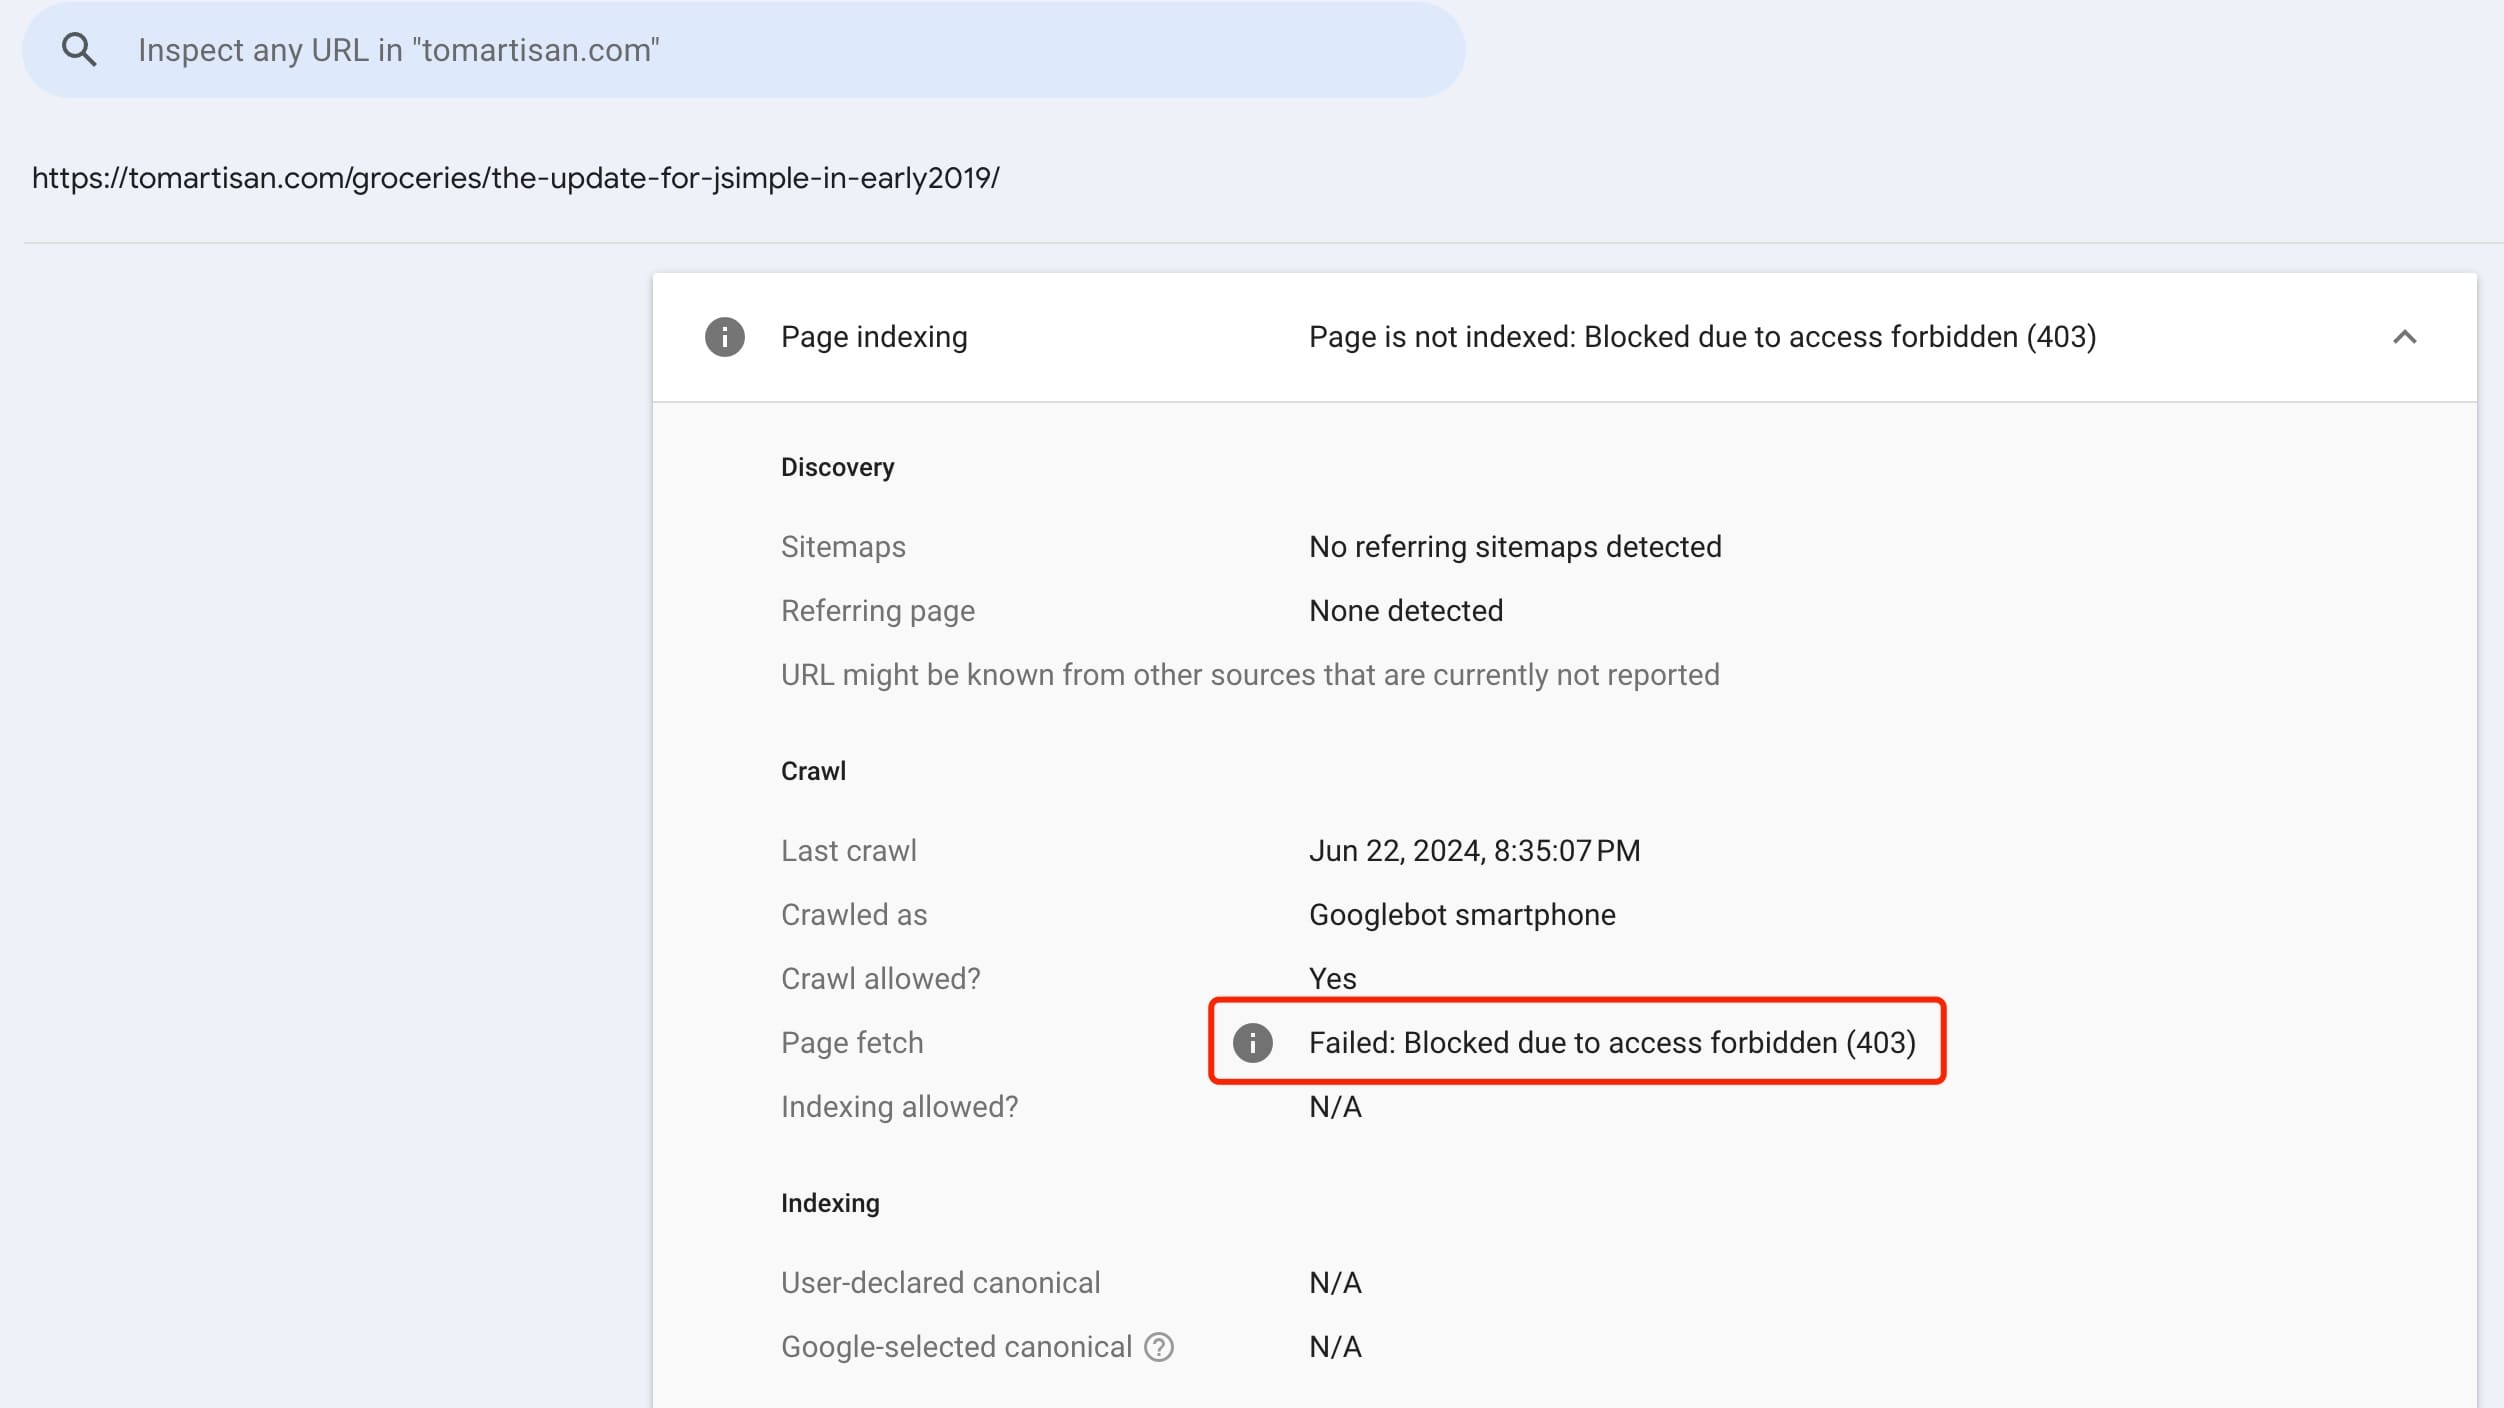Click the Google-selected canonical help icon
The height and width of the screenshot is (1408, 2504).
(x=1159, y=1347)
